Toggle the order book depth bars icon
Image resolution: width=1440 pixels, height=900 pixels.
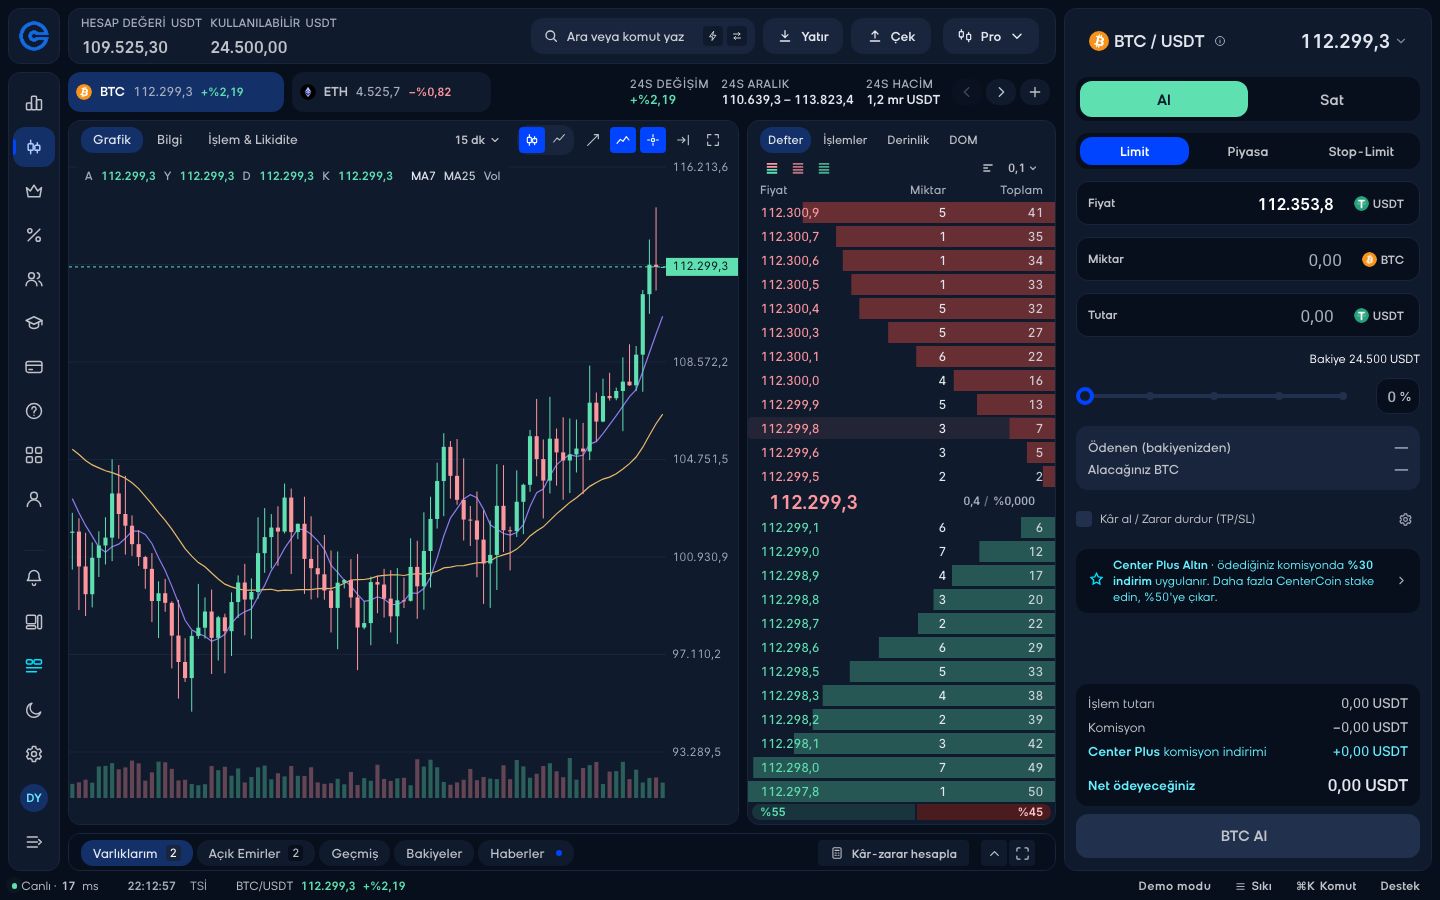click(x=987, y=168)
